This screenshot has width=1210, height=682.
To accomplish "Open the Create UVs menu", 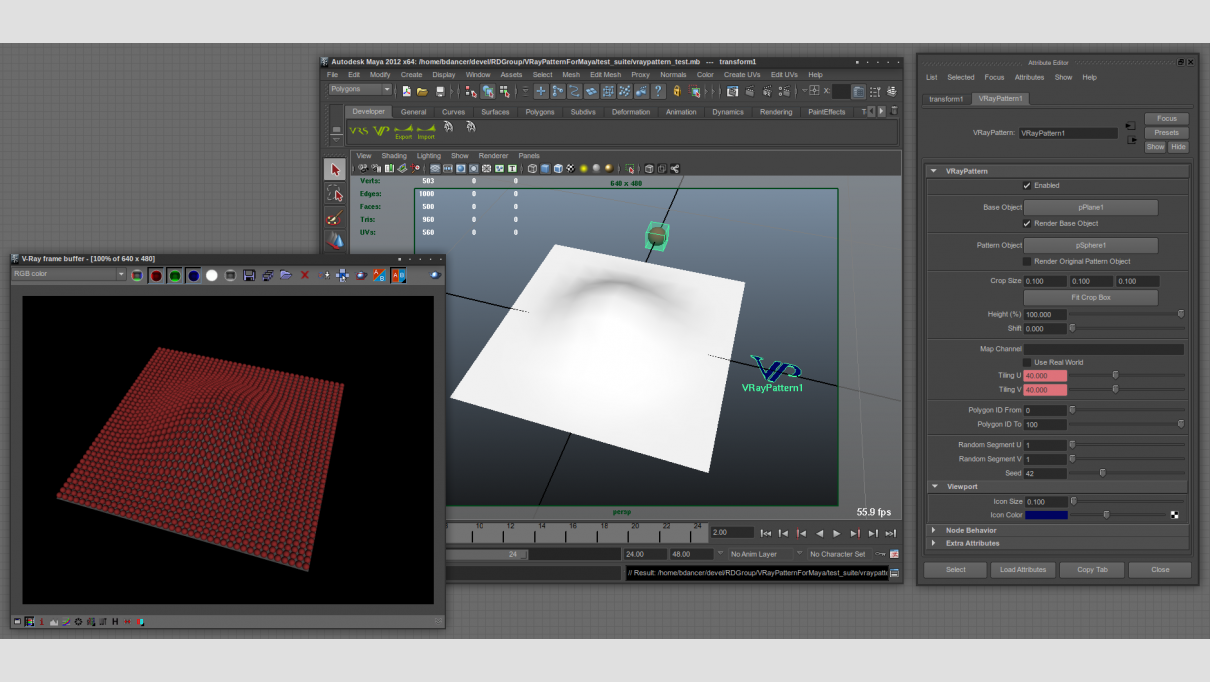I will point(742,75).
